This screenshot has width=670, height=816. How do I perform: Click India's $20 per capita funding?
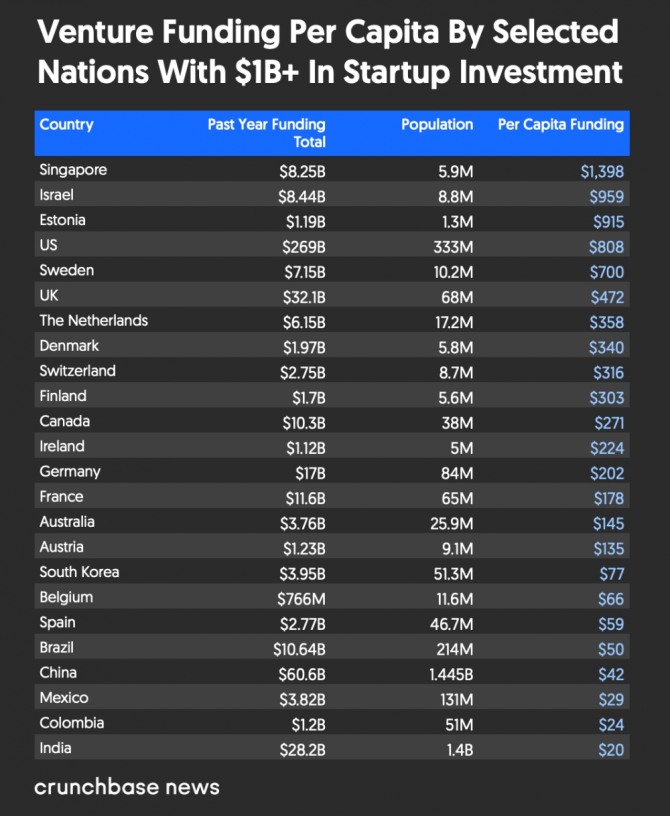[x=611, y=749]
